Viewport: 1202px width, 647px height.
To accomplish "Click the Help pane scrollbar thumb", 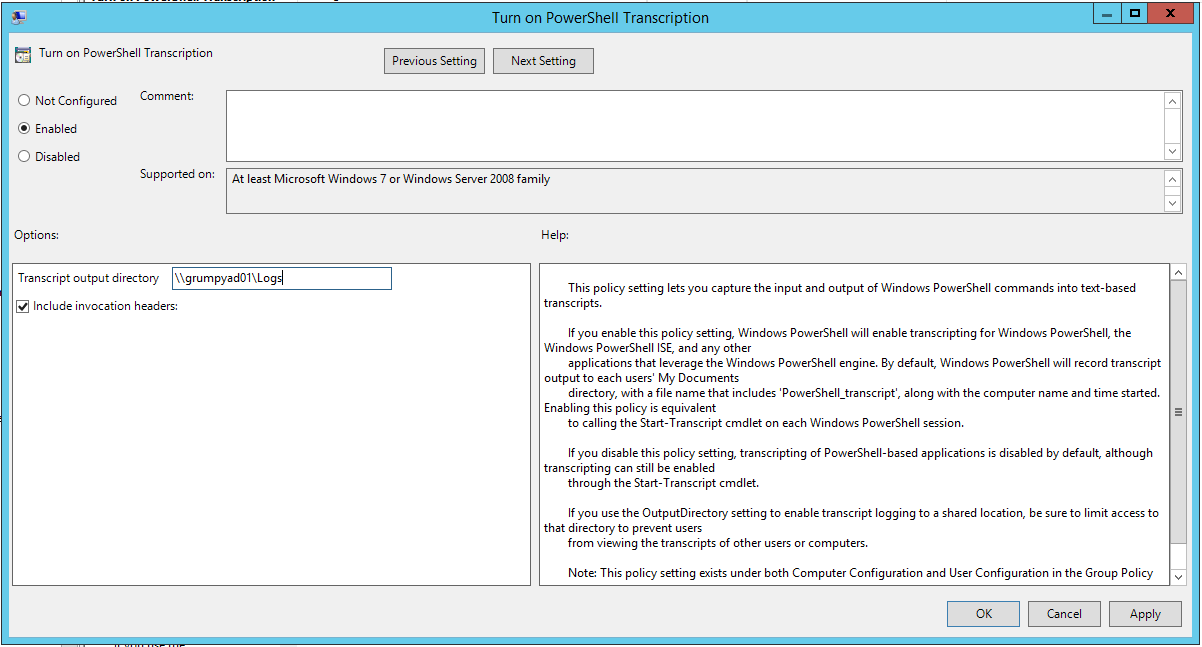I will coord(1178,412).
